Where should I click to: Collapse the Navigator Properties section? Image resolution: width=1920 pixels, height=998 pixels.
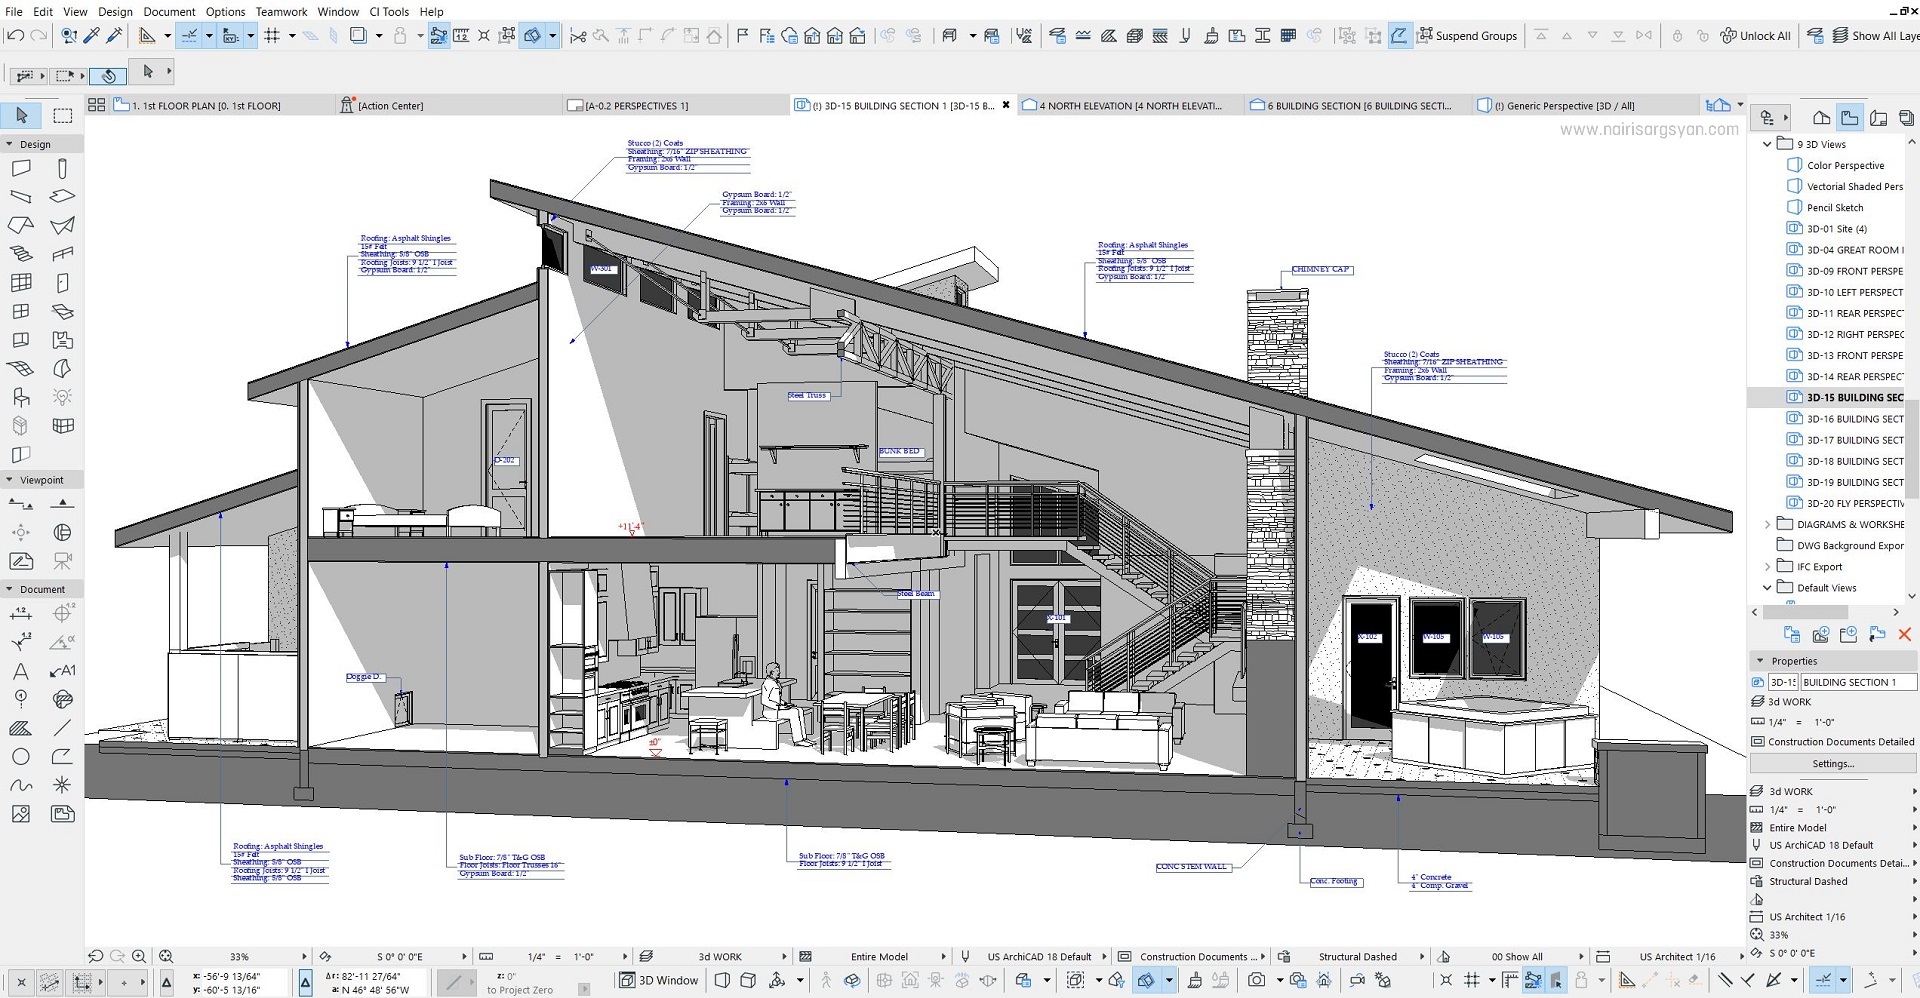[1760, 661]
